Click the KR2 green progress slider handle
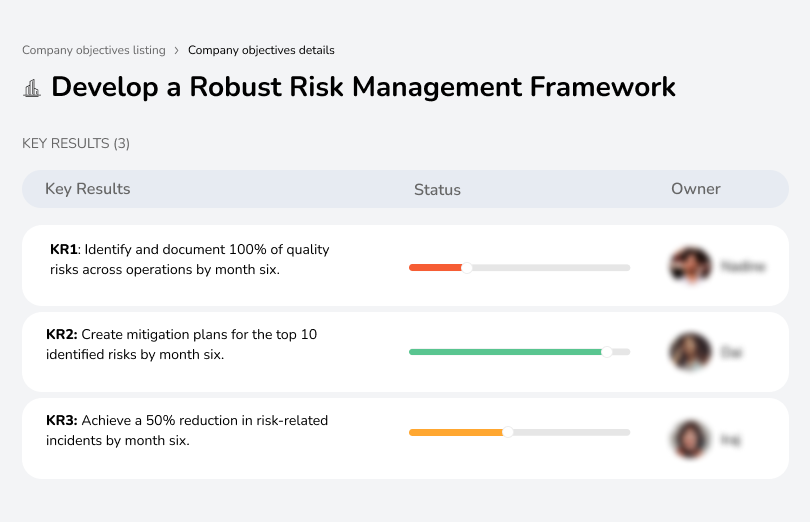This screenshot has width=810, height=522. [x=606, y=352]
